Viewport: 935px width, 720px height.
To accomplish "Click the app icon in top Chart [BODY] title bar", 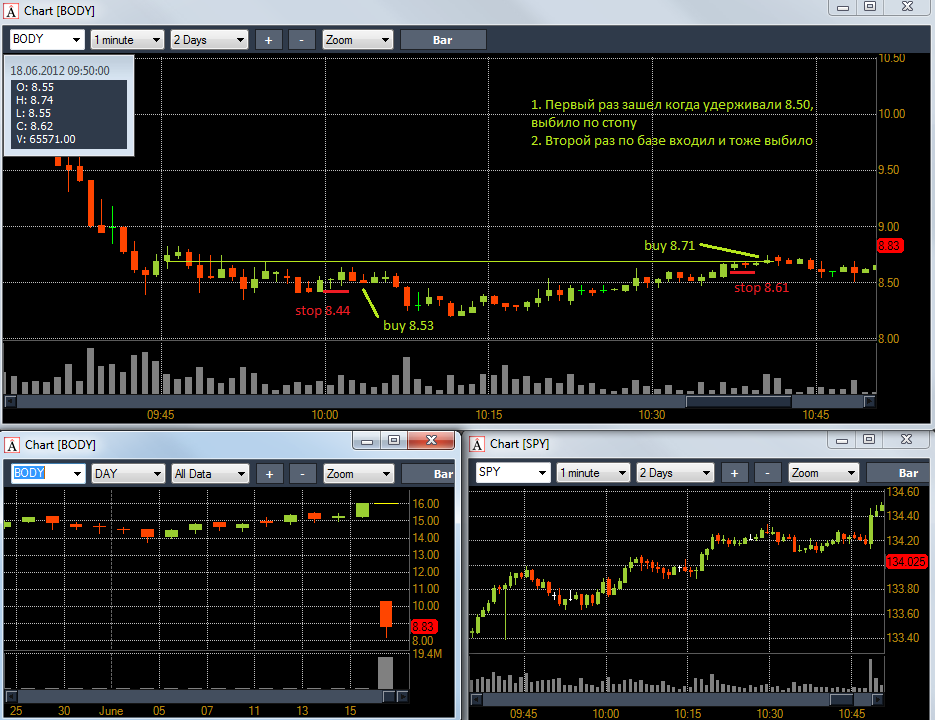I will click(11, 11).
